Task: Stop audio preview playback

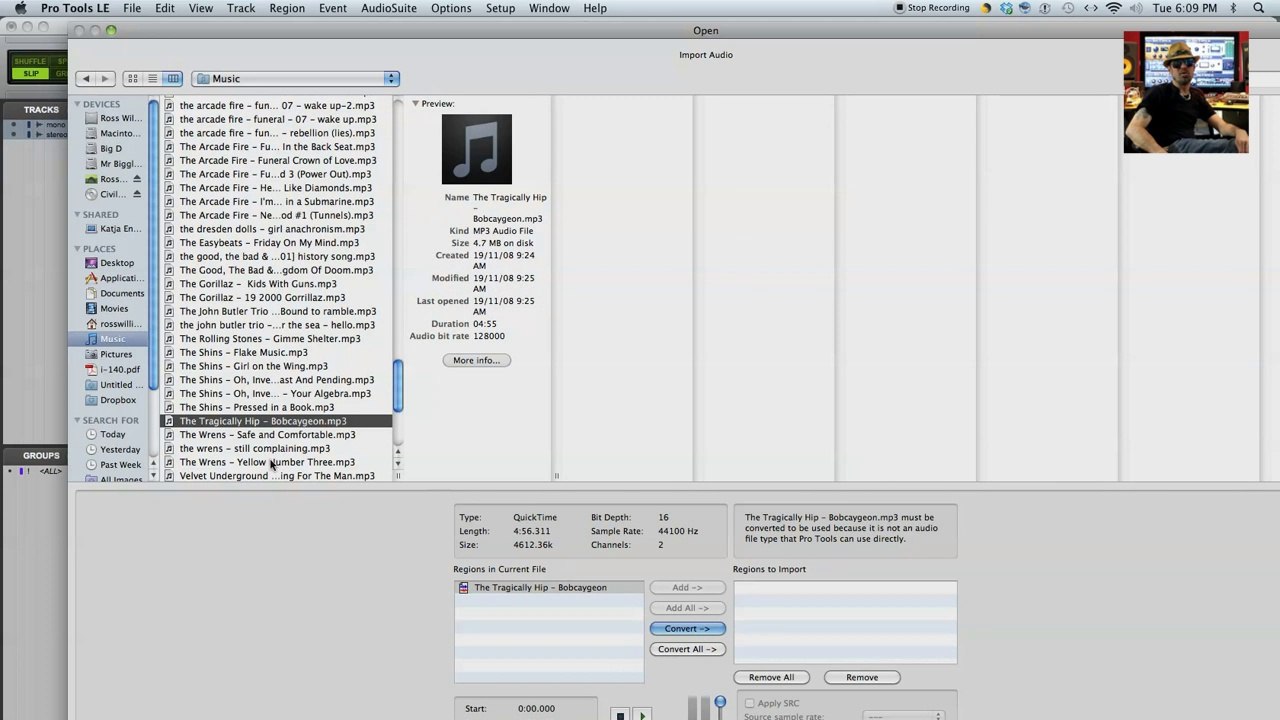Action: click(620, 715)
